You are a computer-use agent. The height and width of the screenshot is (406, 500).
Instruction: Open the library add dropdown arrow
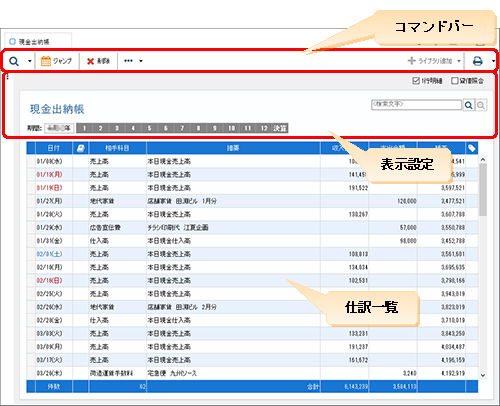459,61
